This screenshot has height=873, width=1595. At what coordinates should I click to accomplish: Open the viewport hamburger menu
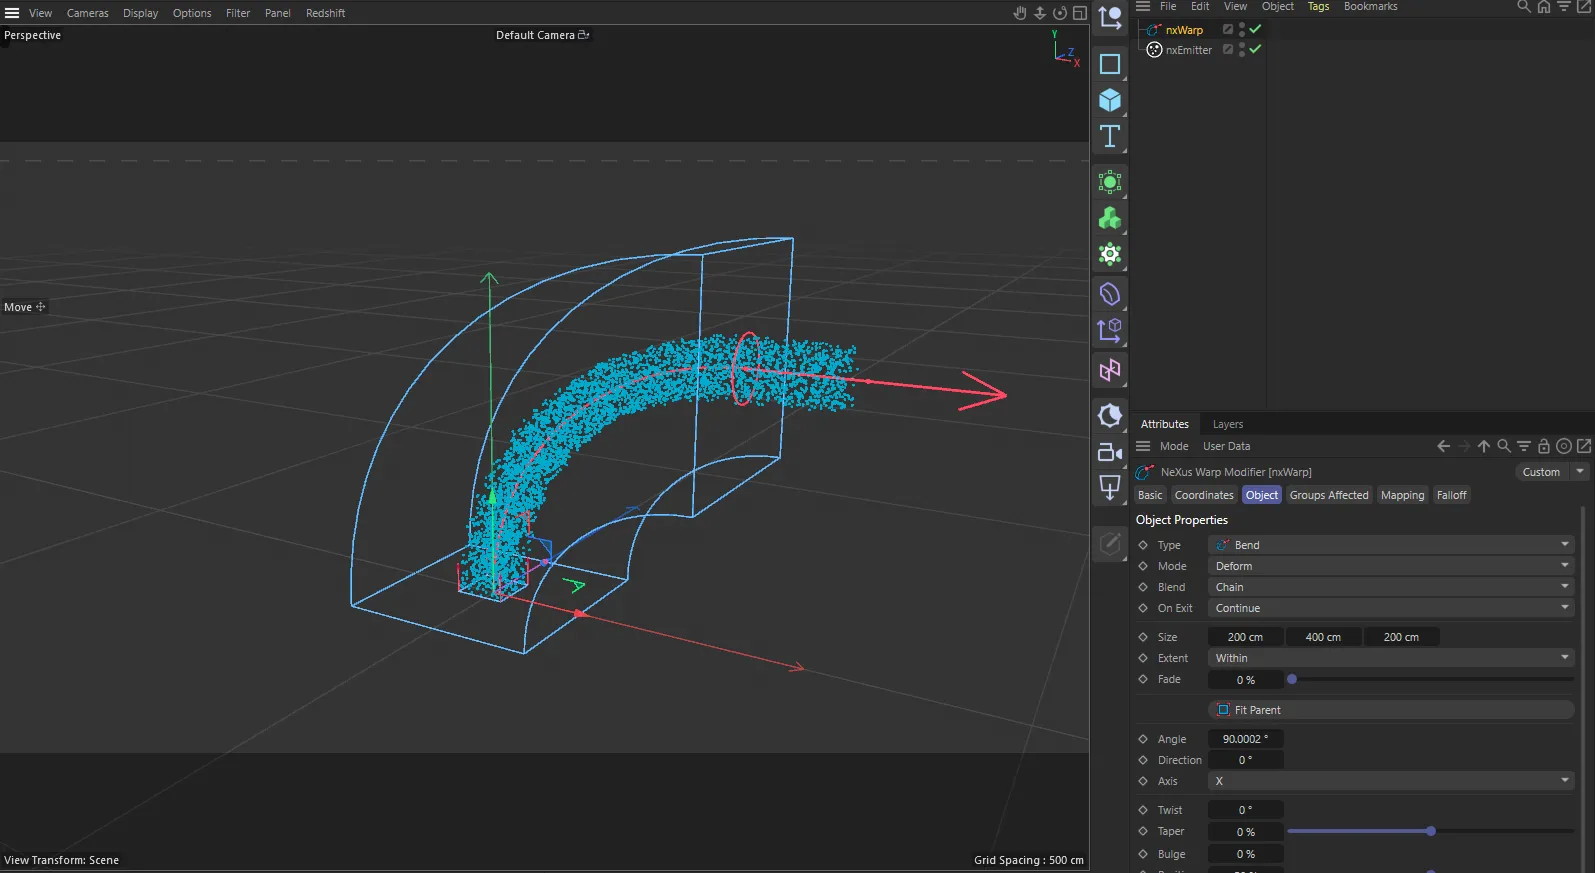[x=12, y=13]
